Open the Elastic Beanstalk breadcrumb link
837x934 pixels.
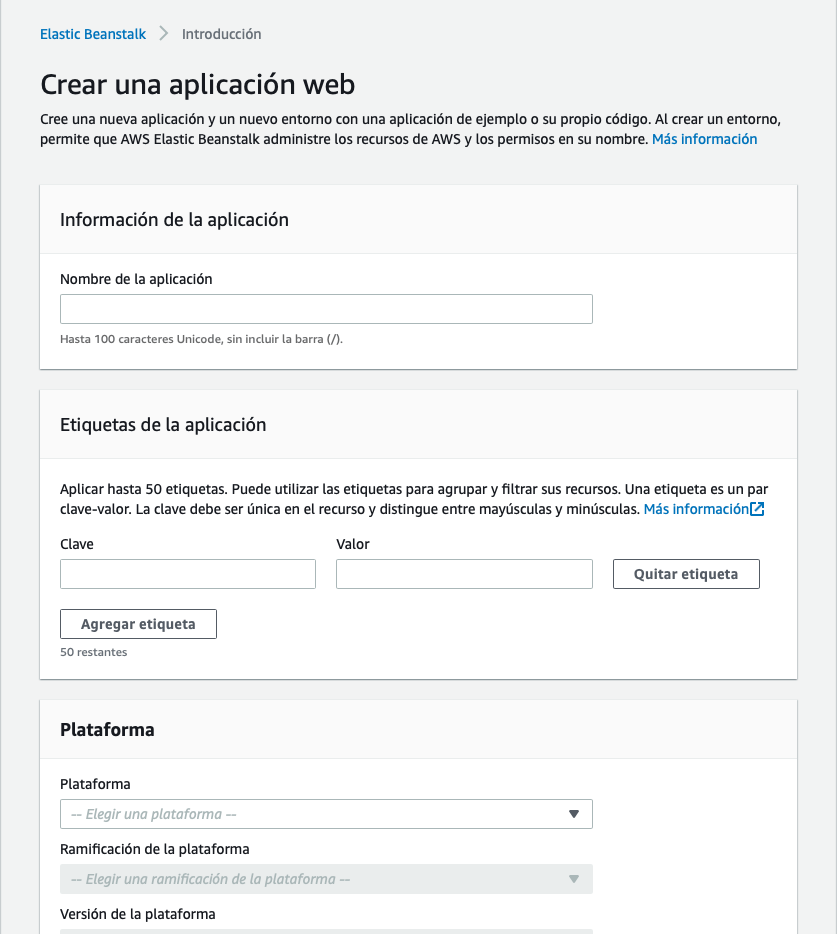tap(92, 35)
